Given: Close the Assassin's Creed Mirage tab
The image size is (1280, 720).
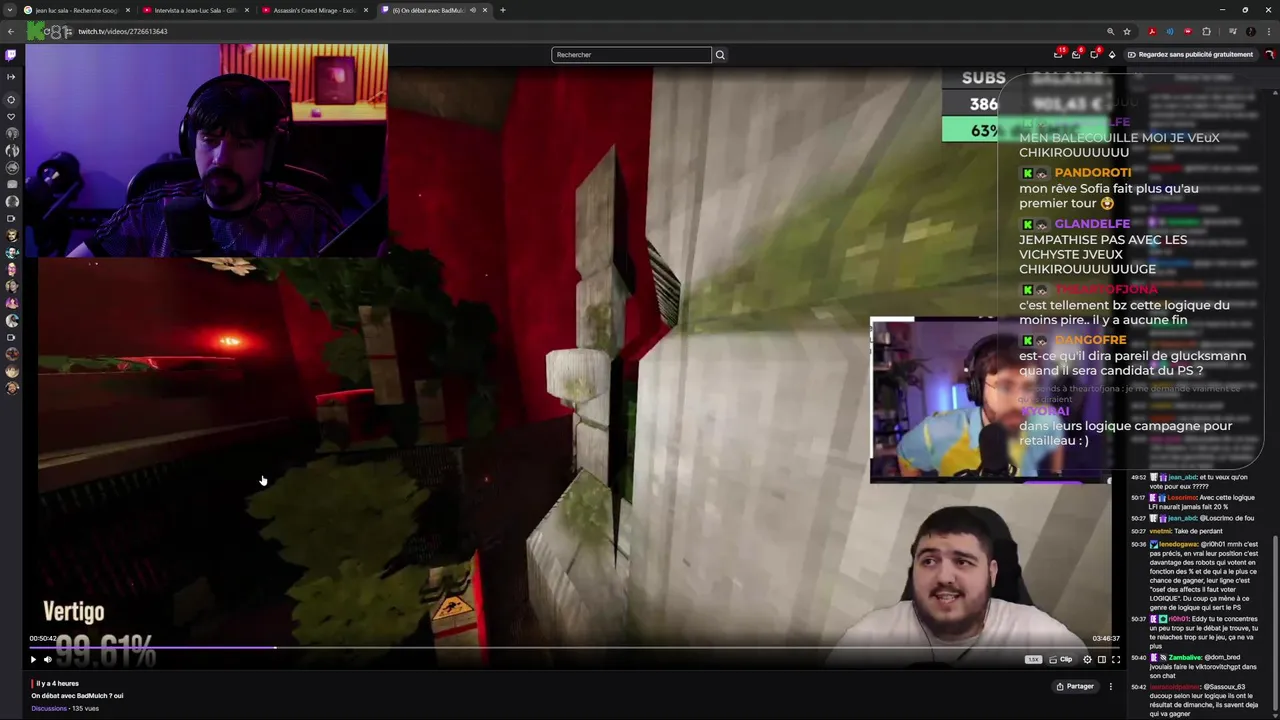Looking at the screenshot, I should 365,10.
